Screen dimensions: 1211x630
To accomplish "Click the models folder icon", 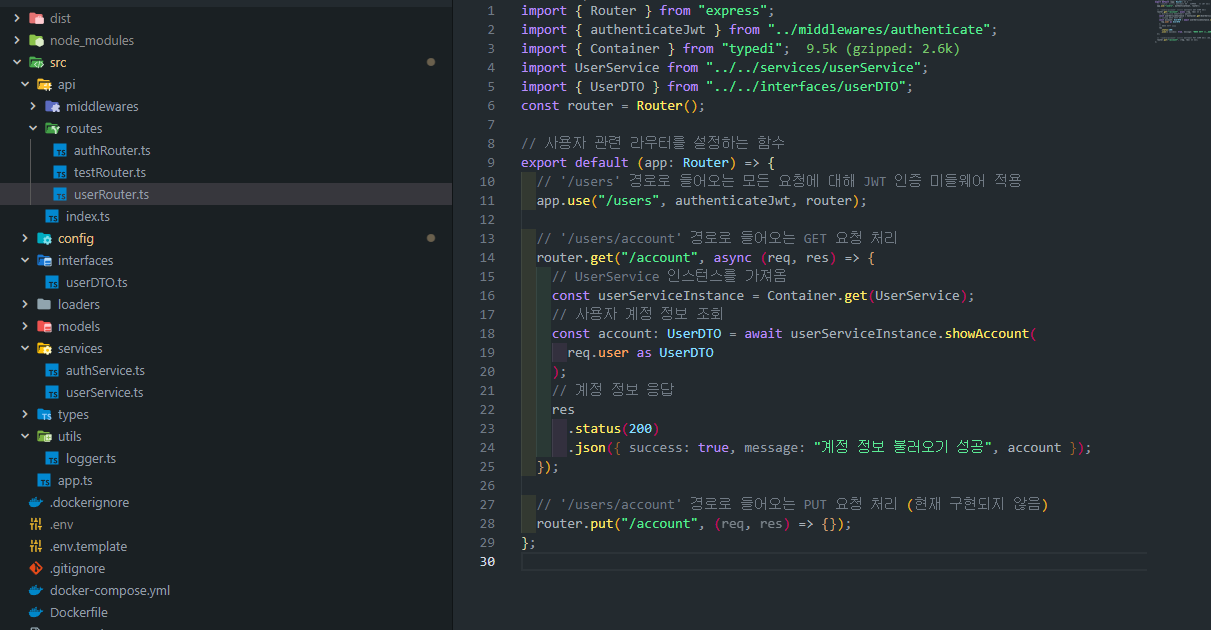I will click(x=45, y=326).
